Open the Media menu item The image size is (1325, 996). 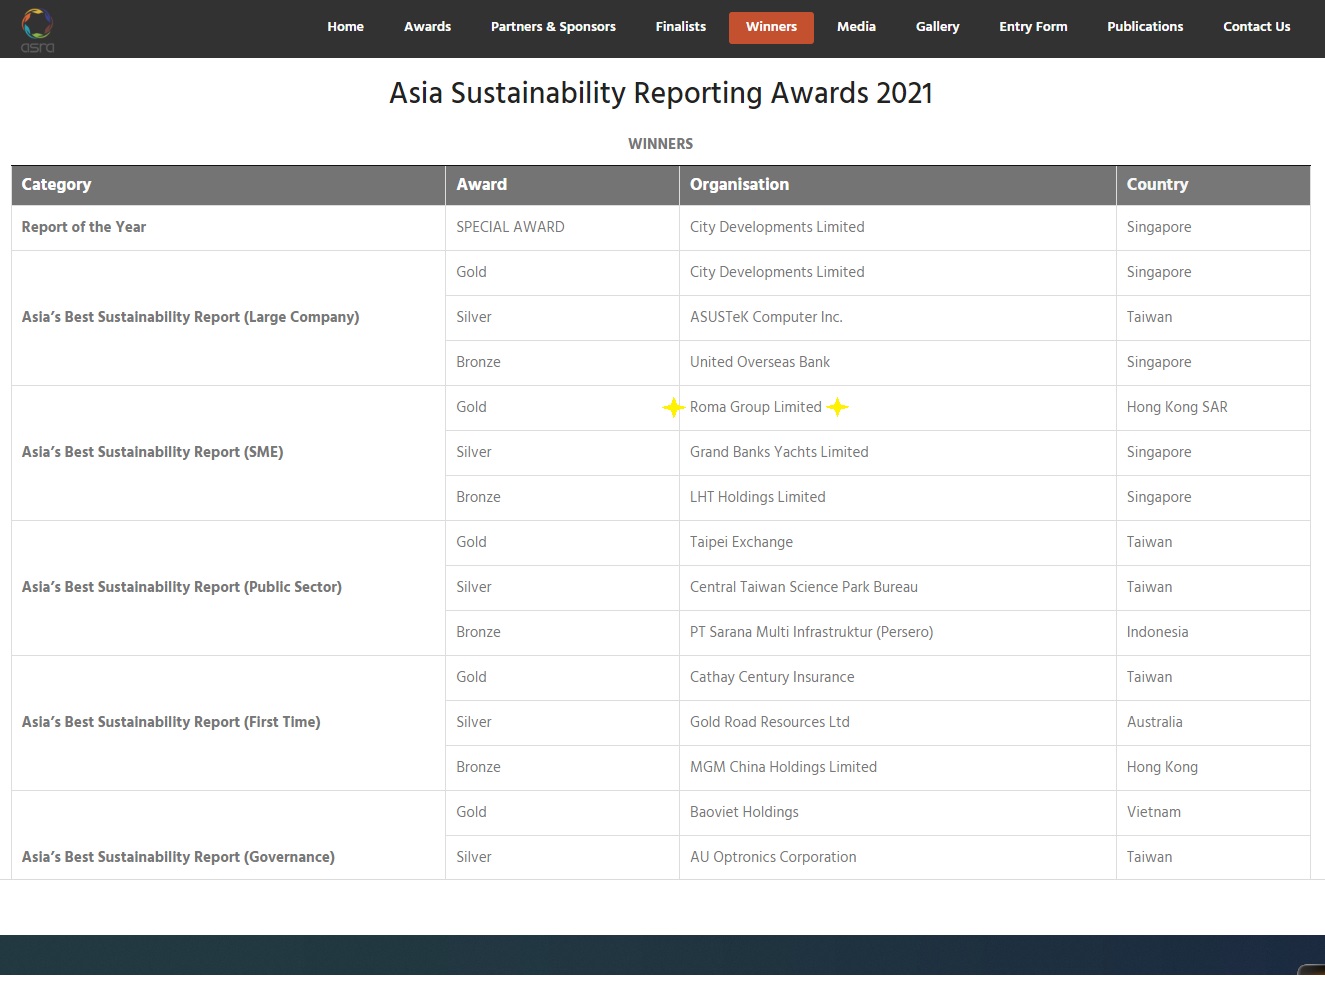tap(856, 27)
